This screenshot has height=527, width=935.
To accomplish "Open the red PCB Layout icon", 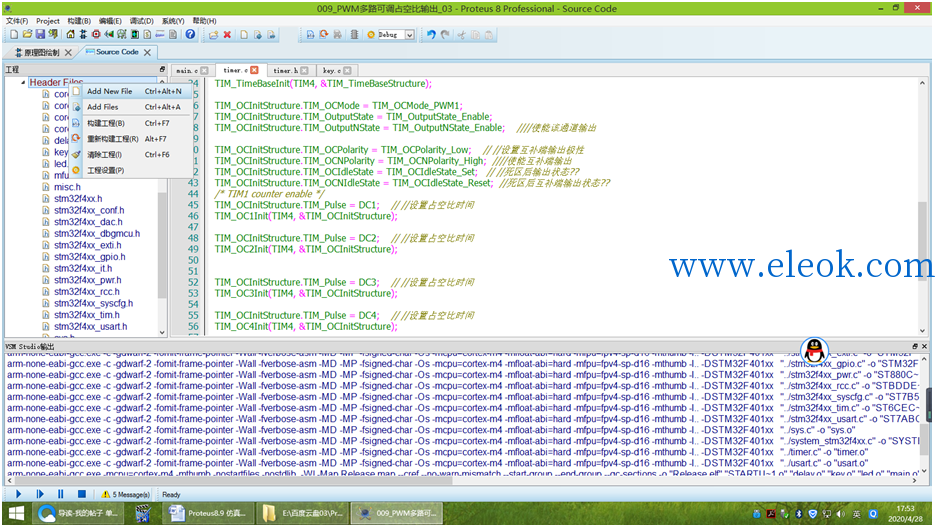I will (96, 35).
